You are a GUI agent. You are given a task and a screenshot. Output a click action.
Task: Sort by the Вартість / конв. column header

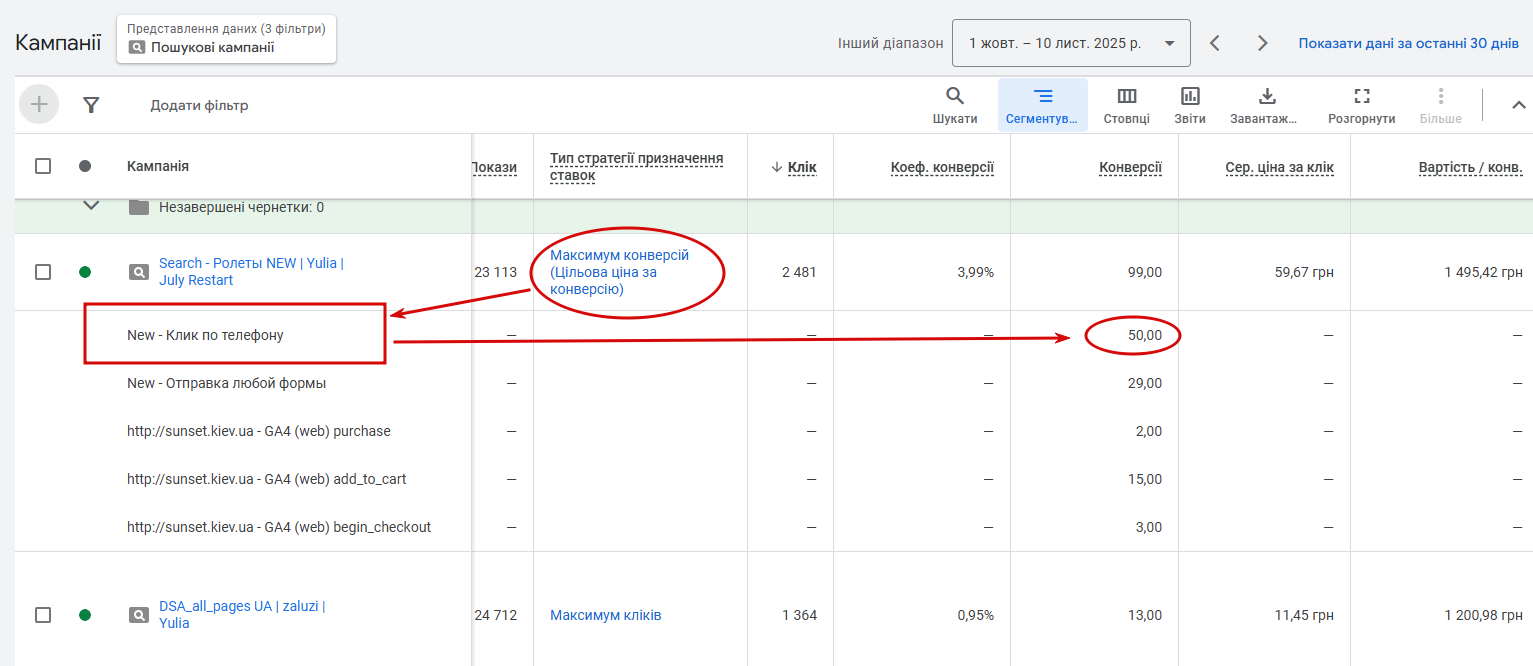click(1470, 167)
